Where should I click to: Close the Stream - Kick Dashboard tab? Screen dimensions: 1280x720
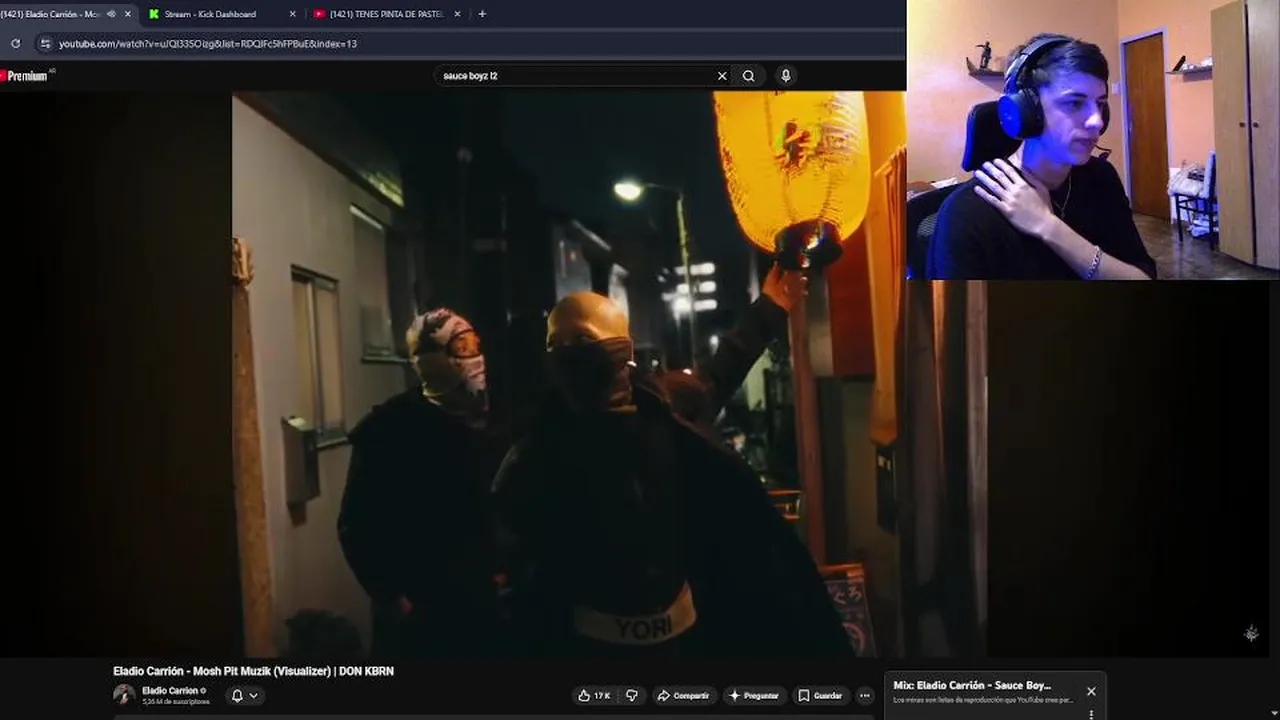(x=292, y=14)
